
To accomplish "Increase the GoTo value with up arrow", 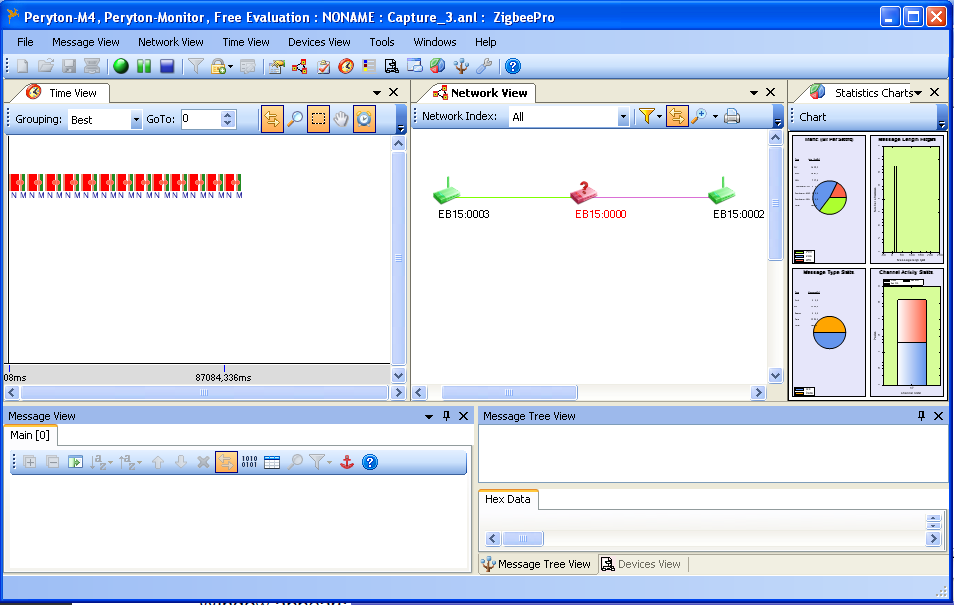I will [x=228, y=114].
